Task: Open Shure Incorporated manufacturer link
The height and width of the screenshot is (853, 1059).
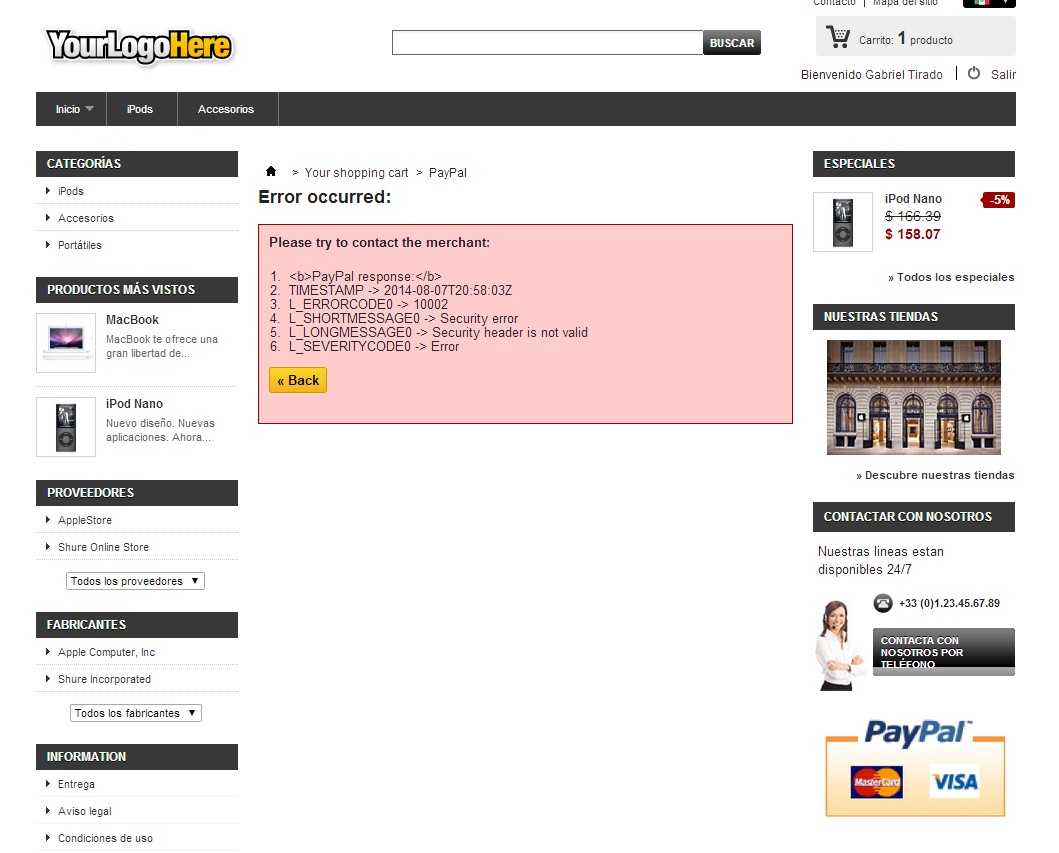Action: [105, 679]
